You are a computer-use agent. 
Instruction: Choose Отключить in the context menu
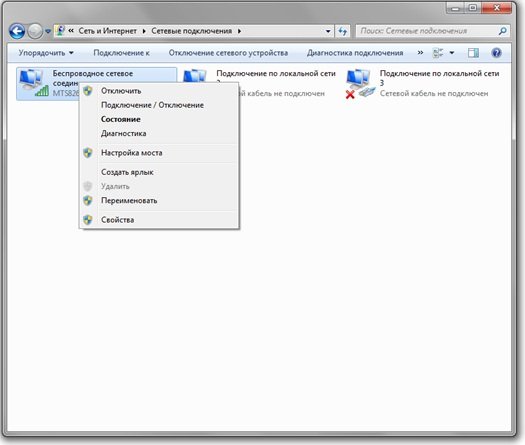coord(121,91)
